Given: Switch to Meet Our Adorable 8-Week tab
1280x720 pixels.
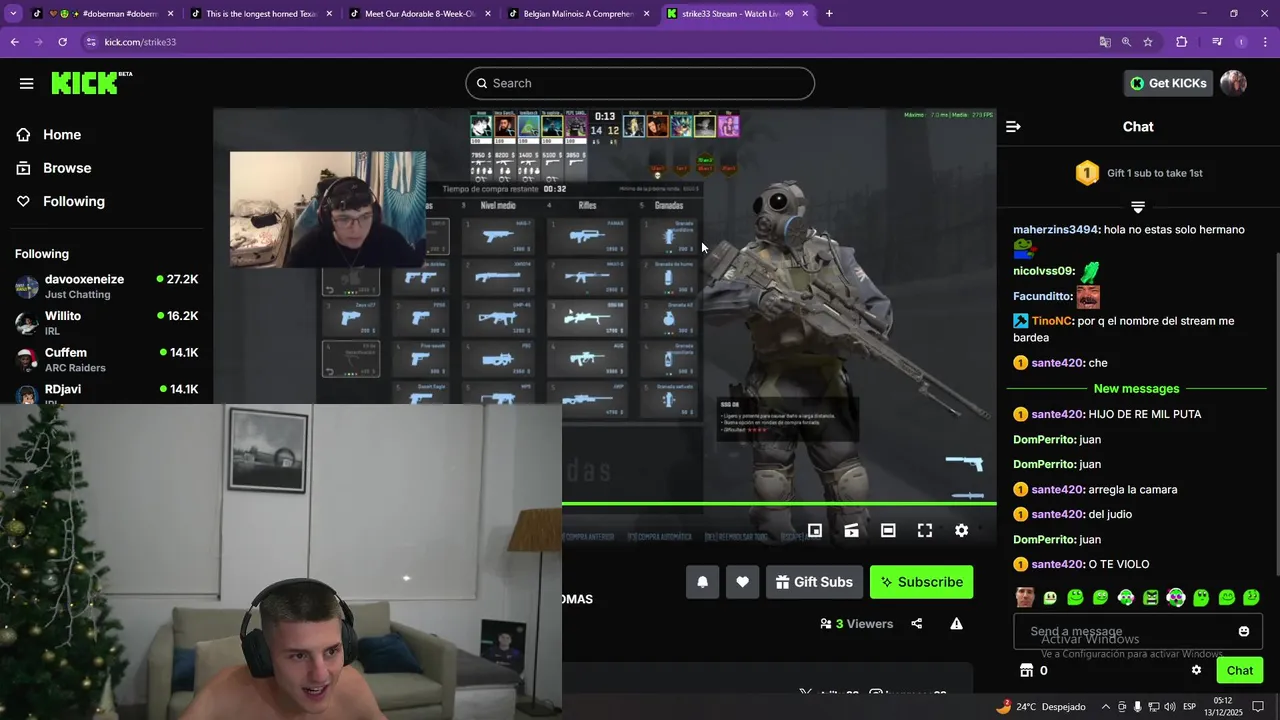Looking at the screenshot, I should point(419,14).
